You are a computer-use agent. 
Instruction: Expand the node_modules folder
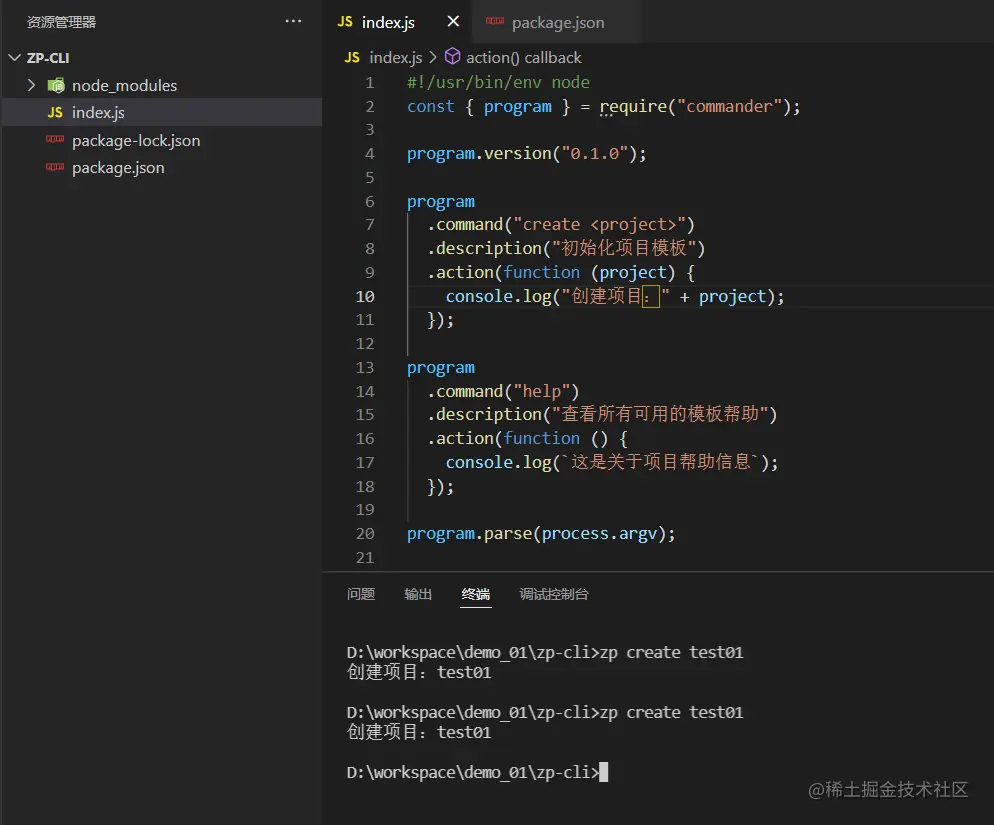[x=31, y=85]
